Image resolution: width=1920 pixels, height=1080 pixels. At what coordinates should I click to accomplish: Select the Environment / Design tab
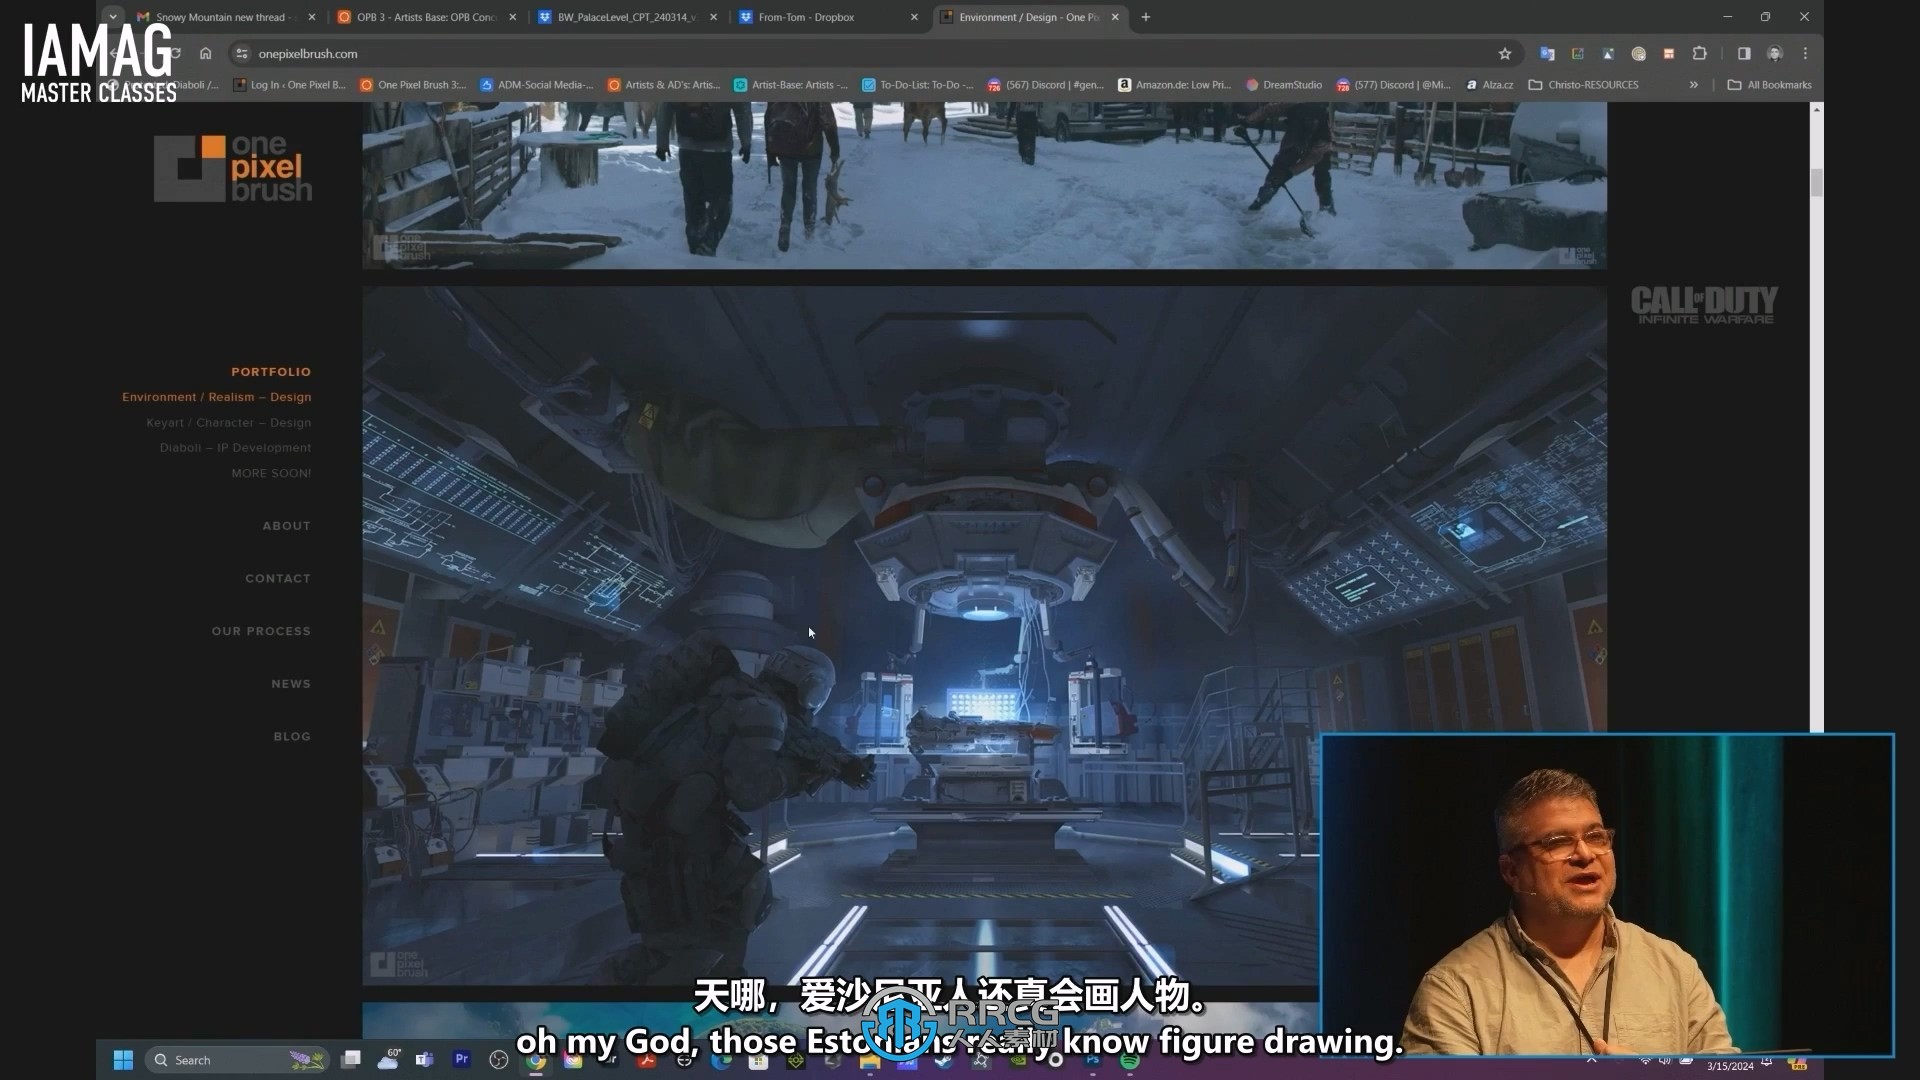1030,17
